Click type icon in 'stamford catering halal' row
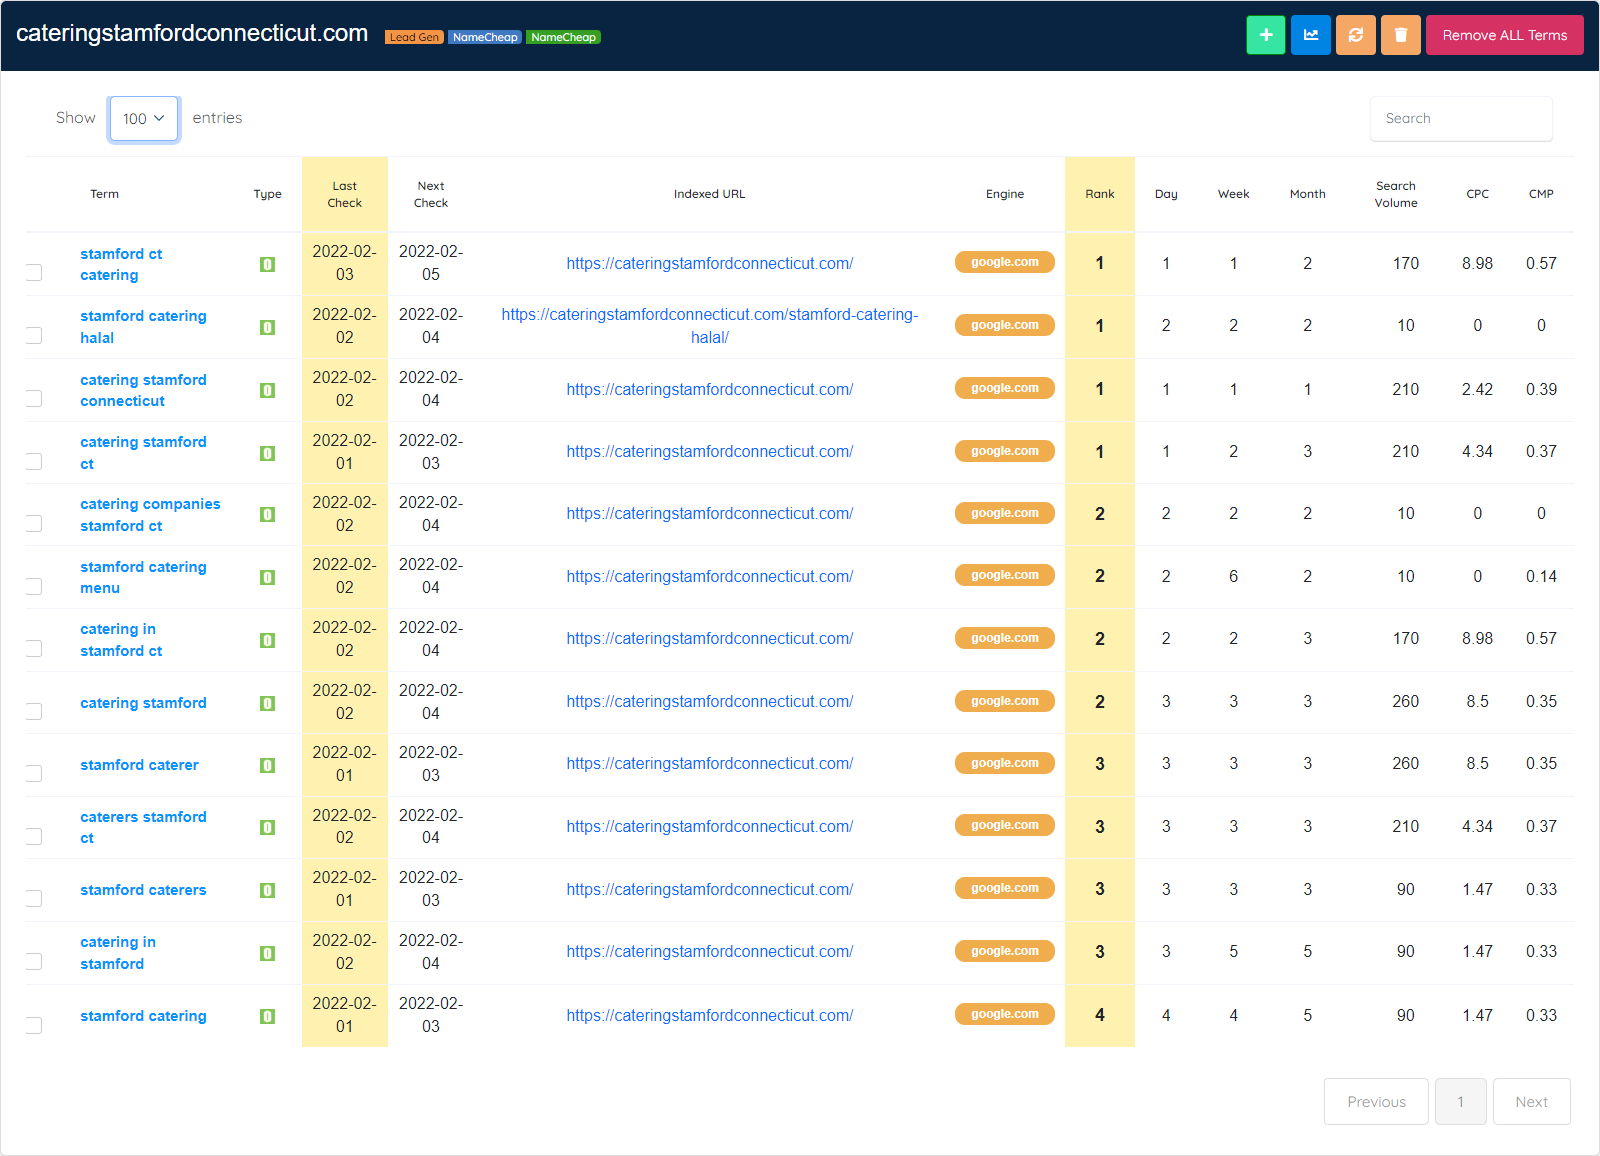The height and width of the screenshot is (1156, 1600). point(267,327)
